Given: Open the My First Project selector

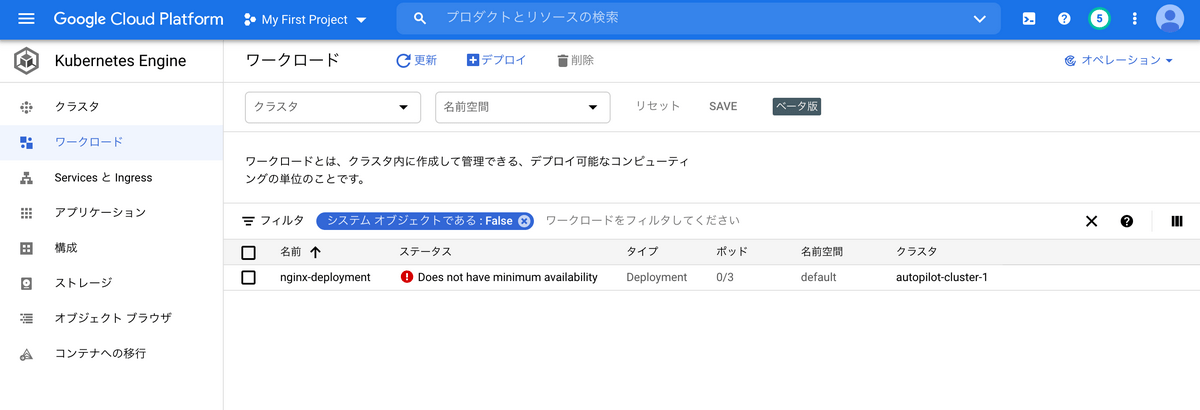Looking at the screenshot, I should (x=306, y=19).
